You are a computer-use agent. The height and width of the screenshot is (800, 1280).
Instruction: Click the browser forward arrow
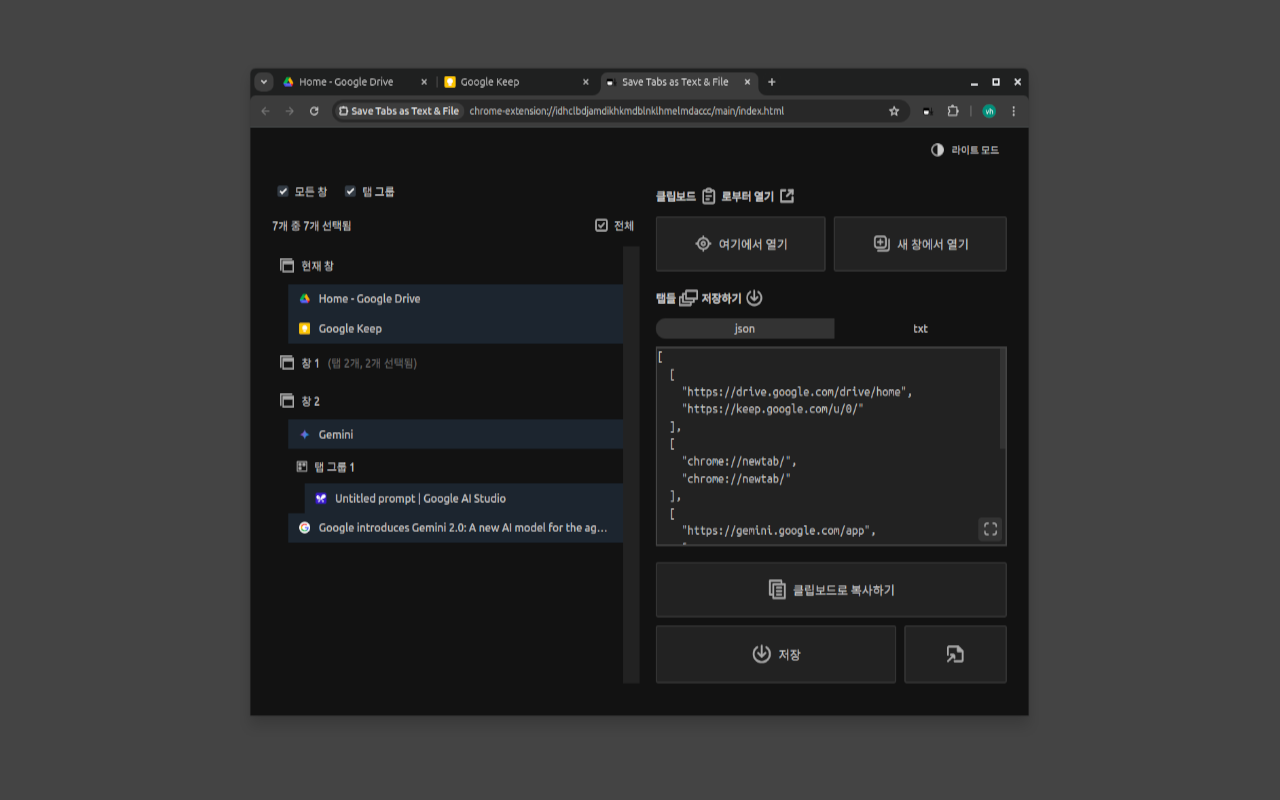click(x=289, y=111)
